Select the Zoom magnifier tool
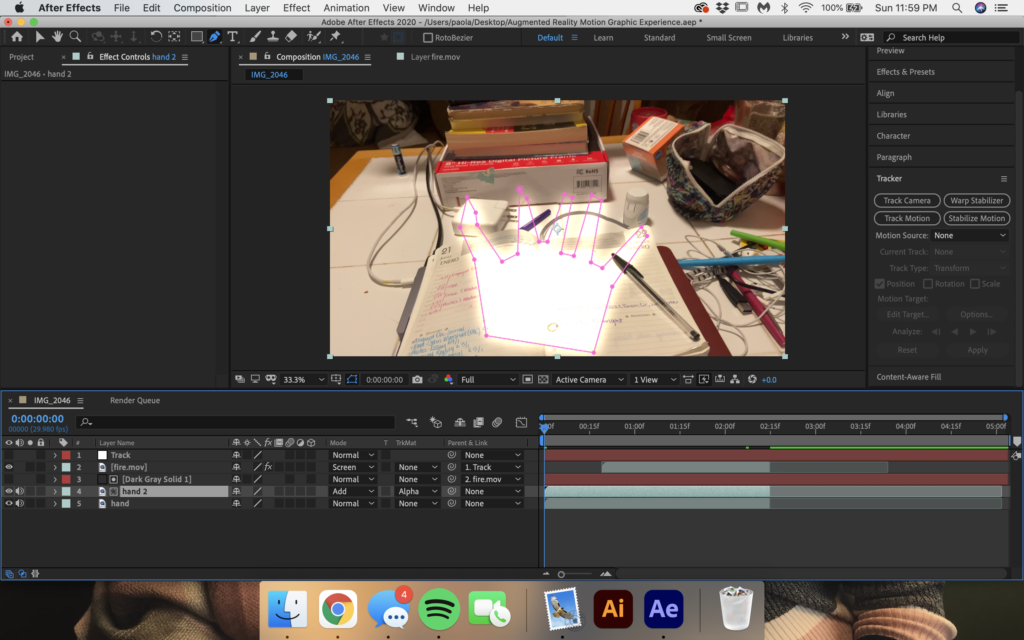Screen dimensions: 1024x640 (75, 37)
